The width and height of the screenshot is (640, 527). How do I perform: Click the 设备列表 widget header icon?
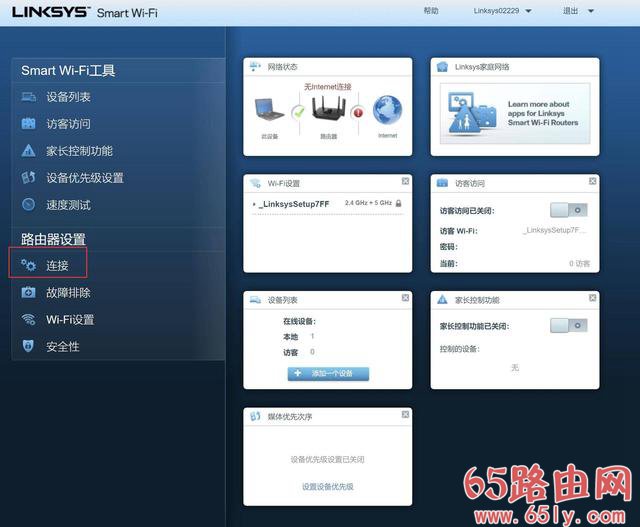256,300
